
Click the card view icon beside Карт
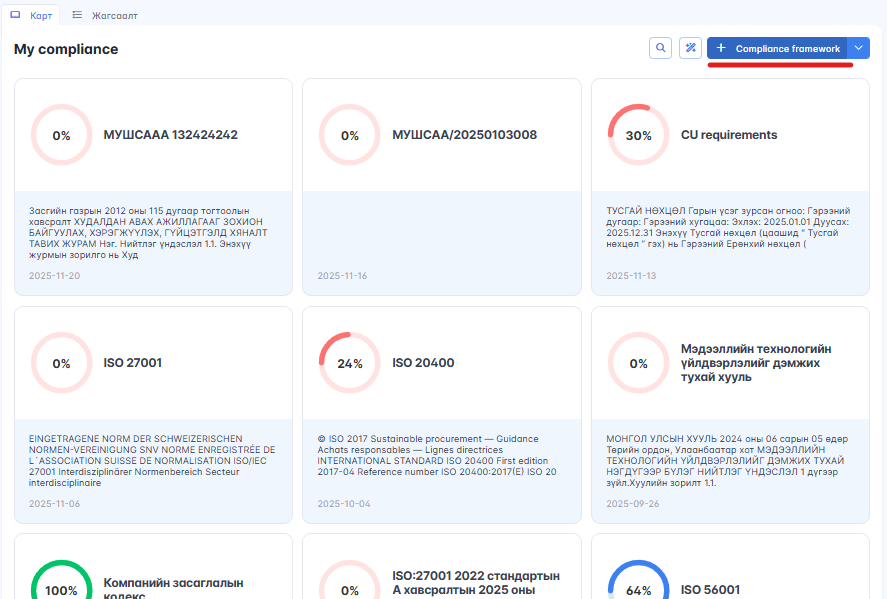(x=15, y=15)
